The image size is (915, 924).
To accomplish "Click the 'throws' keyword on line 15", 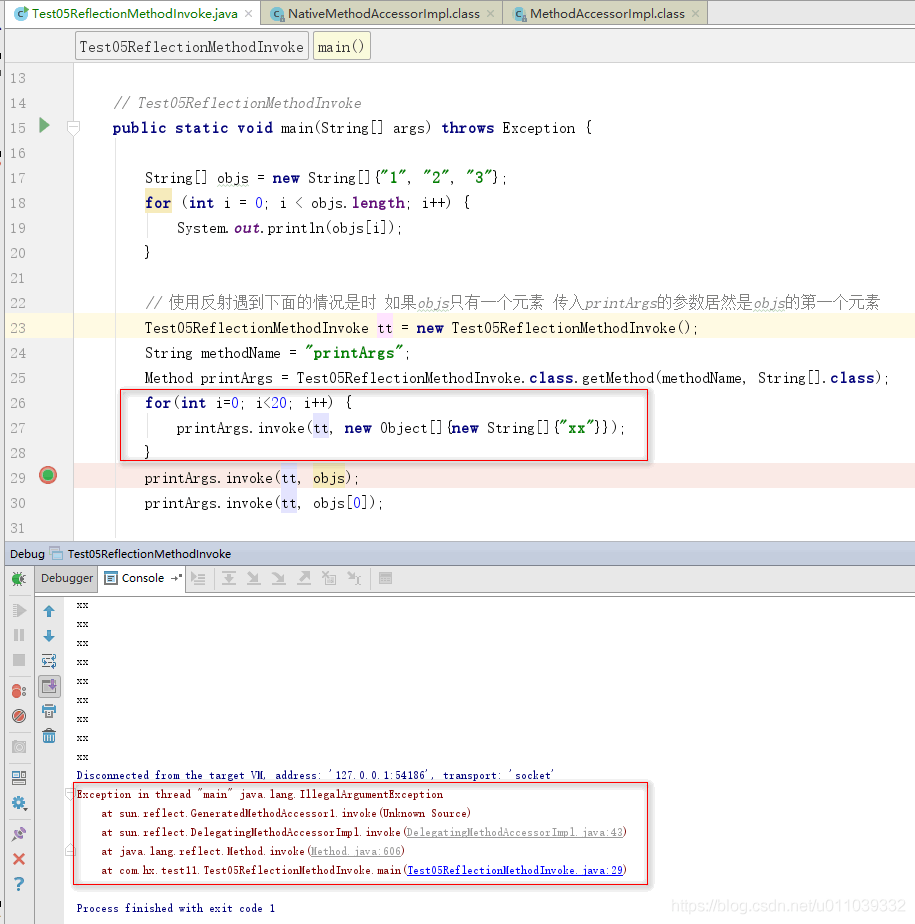I will point(468,128).
